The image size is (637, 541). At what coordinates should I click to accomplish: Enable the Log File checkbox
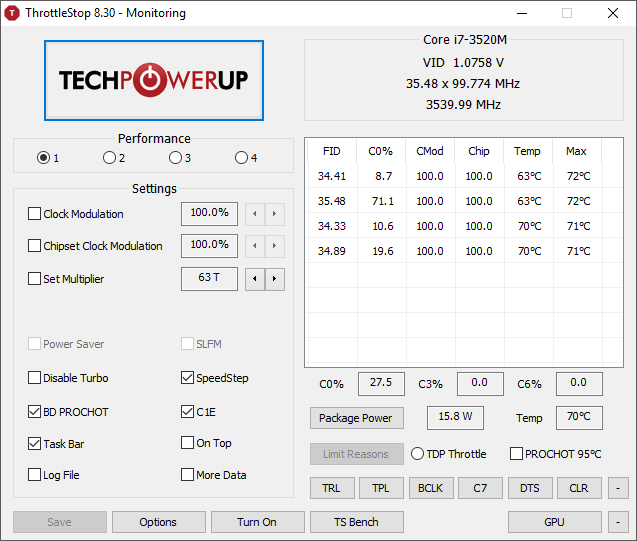click(x=35, y=475)
